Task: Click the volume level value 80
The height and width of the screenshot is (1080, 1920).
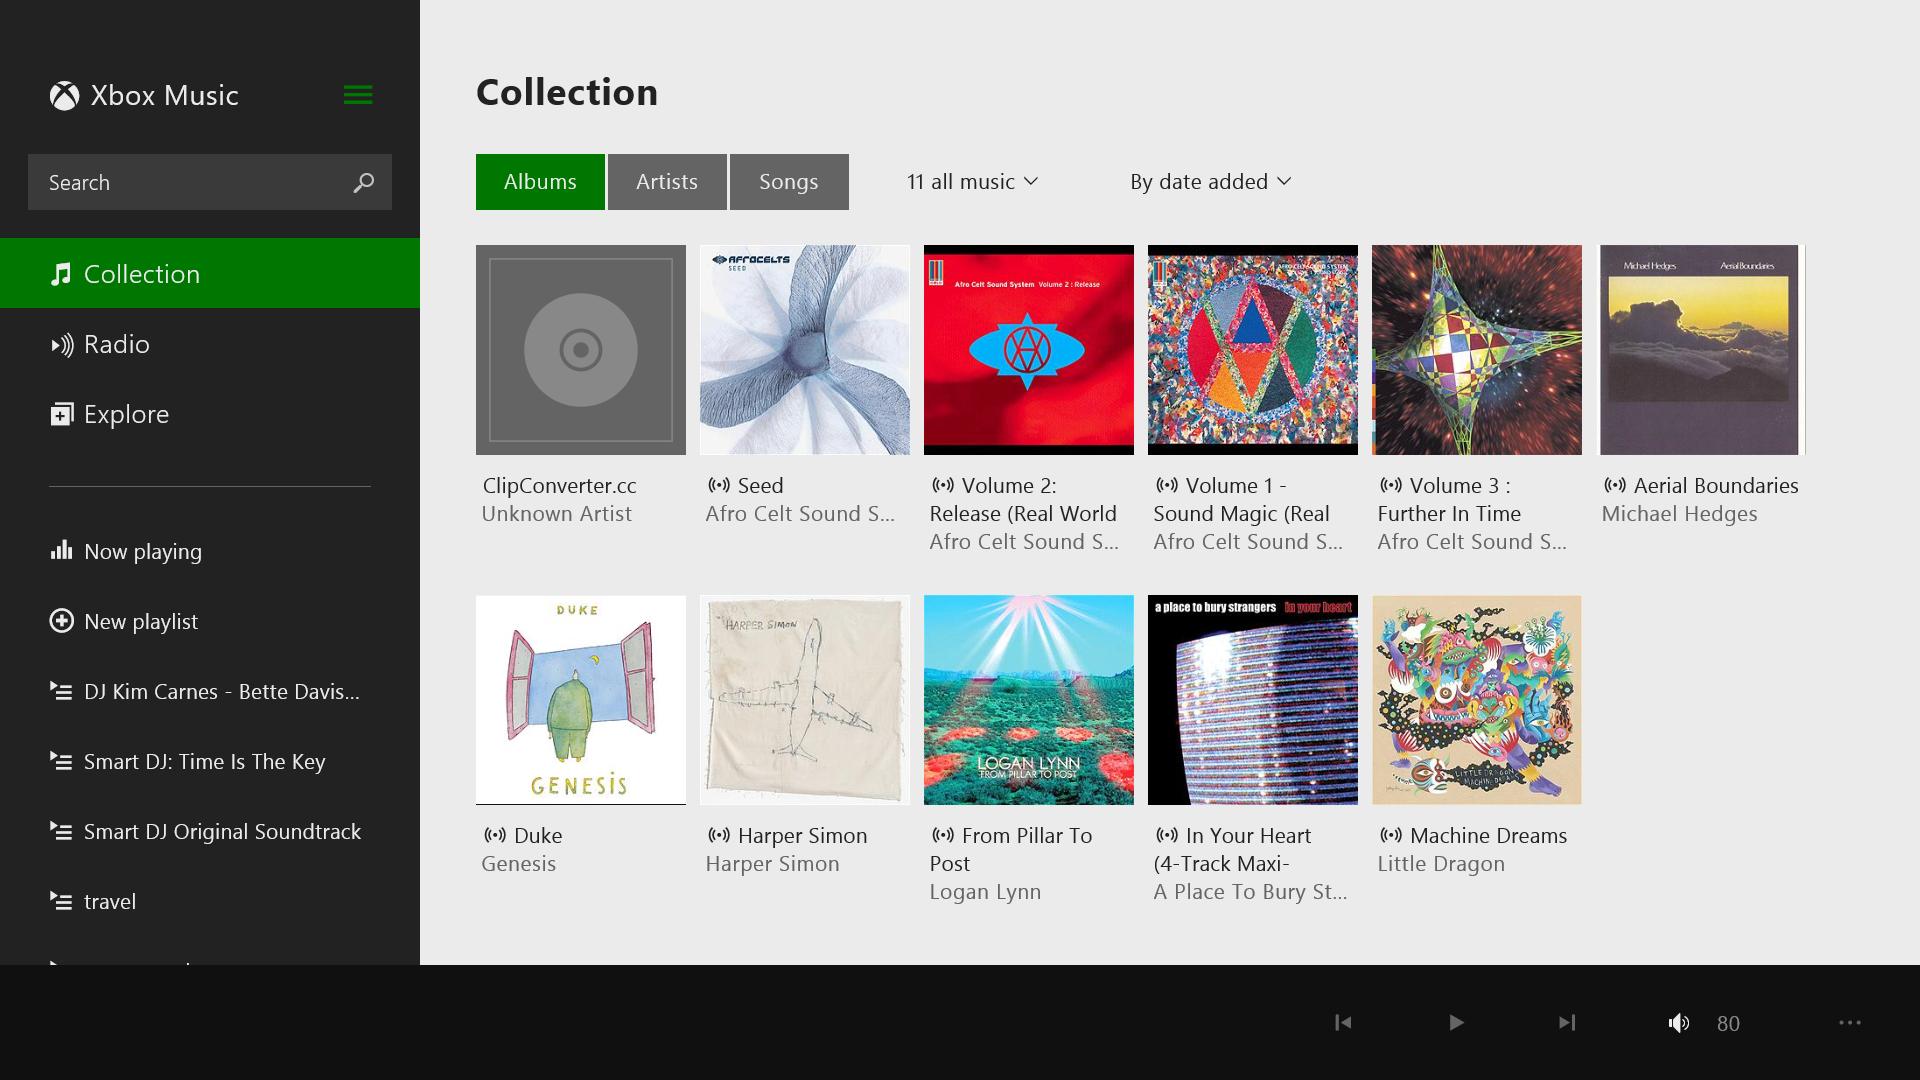Action: [1728, 1023]
